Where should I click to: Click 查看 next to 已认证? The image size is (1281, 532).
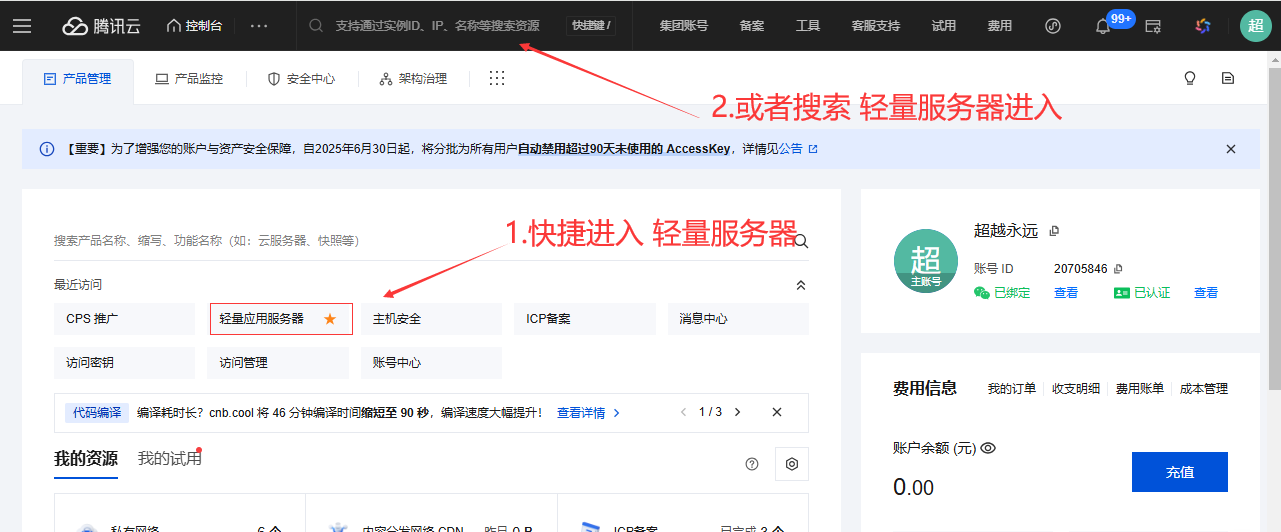tap(1206, 293)
